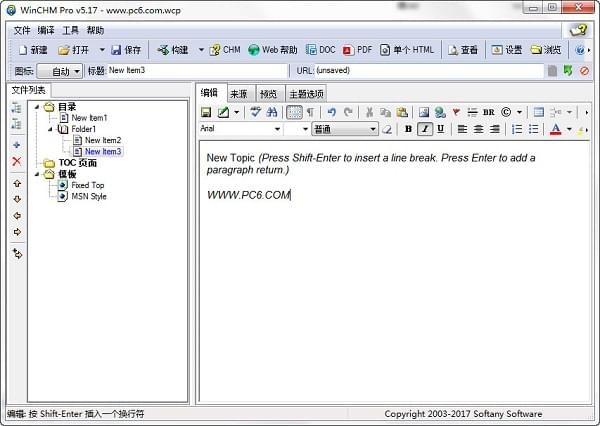Toggle italic formatting
The image size is (600, 426).
(x=424, y=129)
